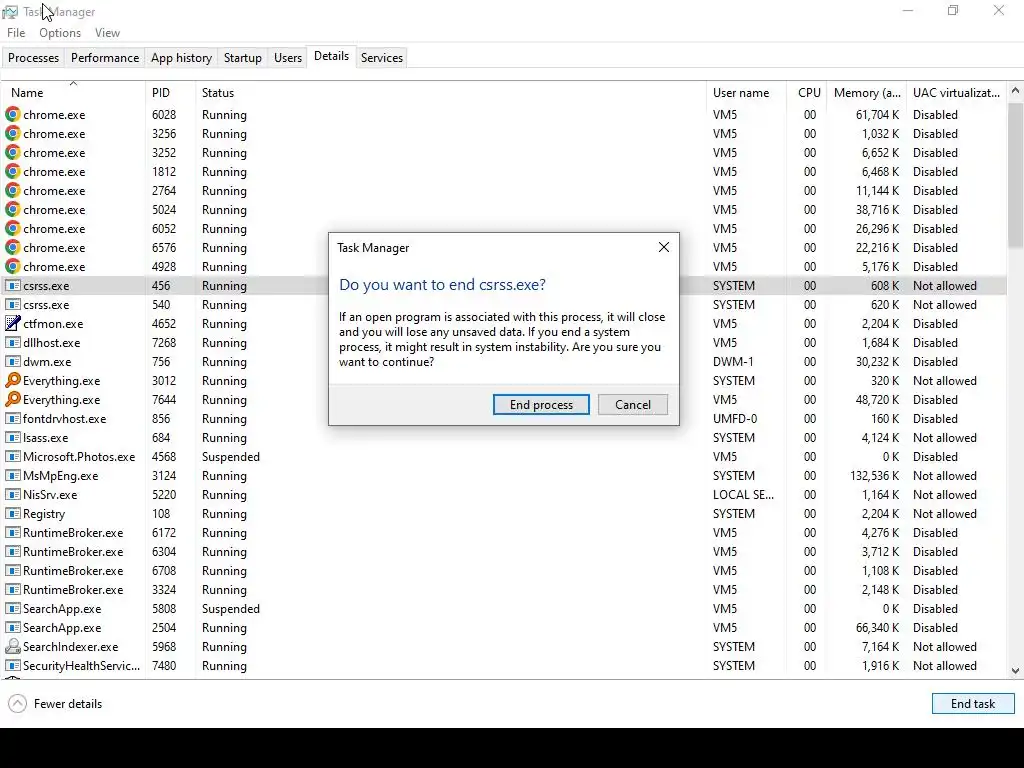Click memory value 61,704 K

(x=877, y=114)
